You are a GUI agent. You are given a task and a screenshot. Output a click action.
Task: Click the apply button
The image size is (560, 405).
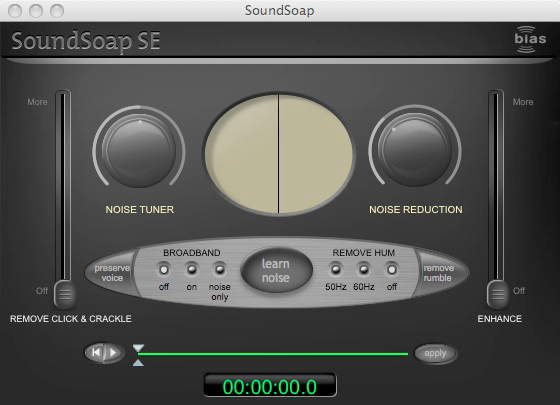435,354
